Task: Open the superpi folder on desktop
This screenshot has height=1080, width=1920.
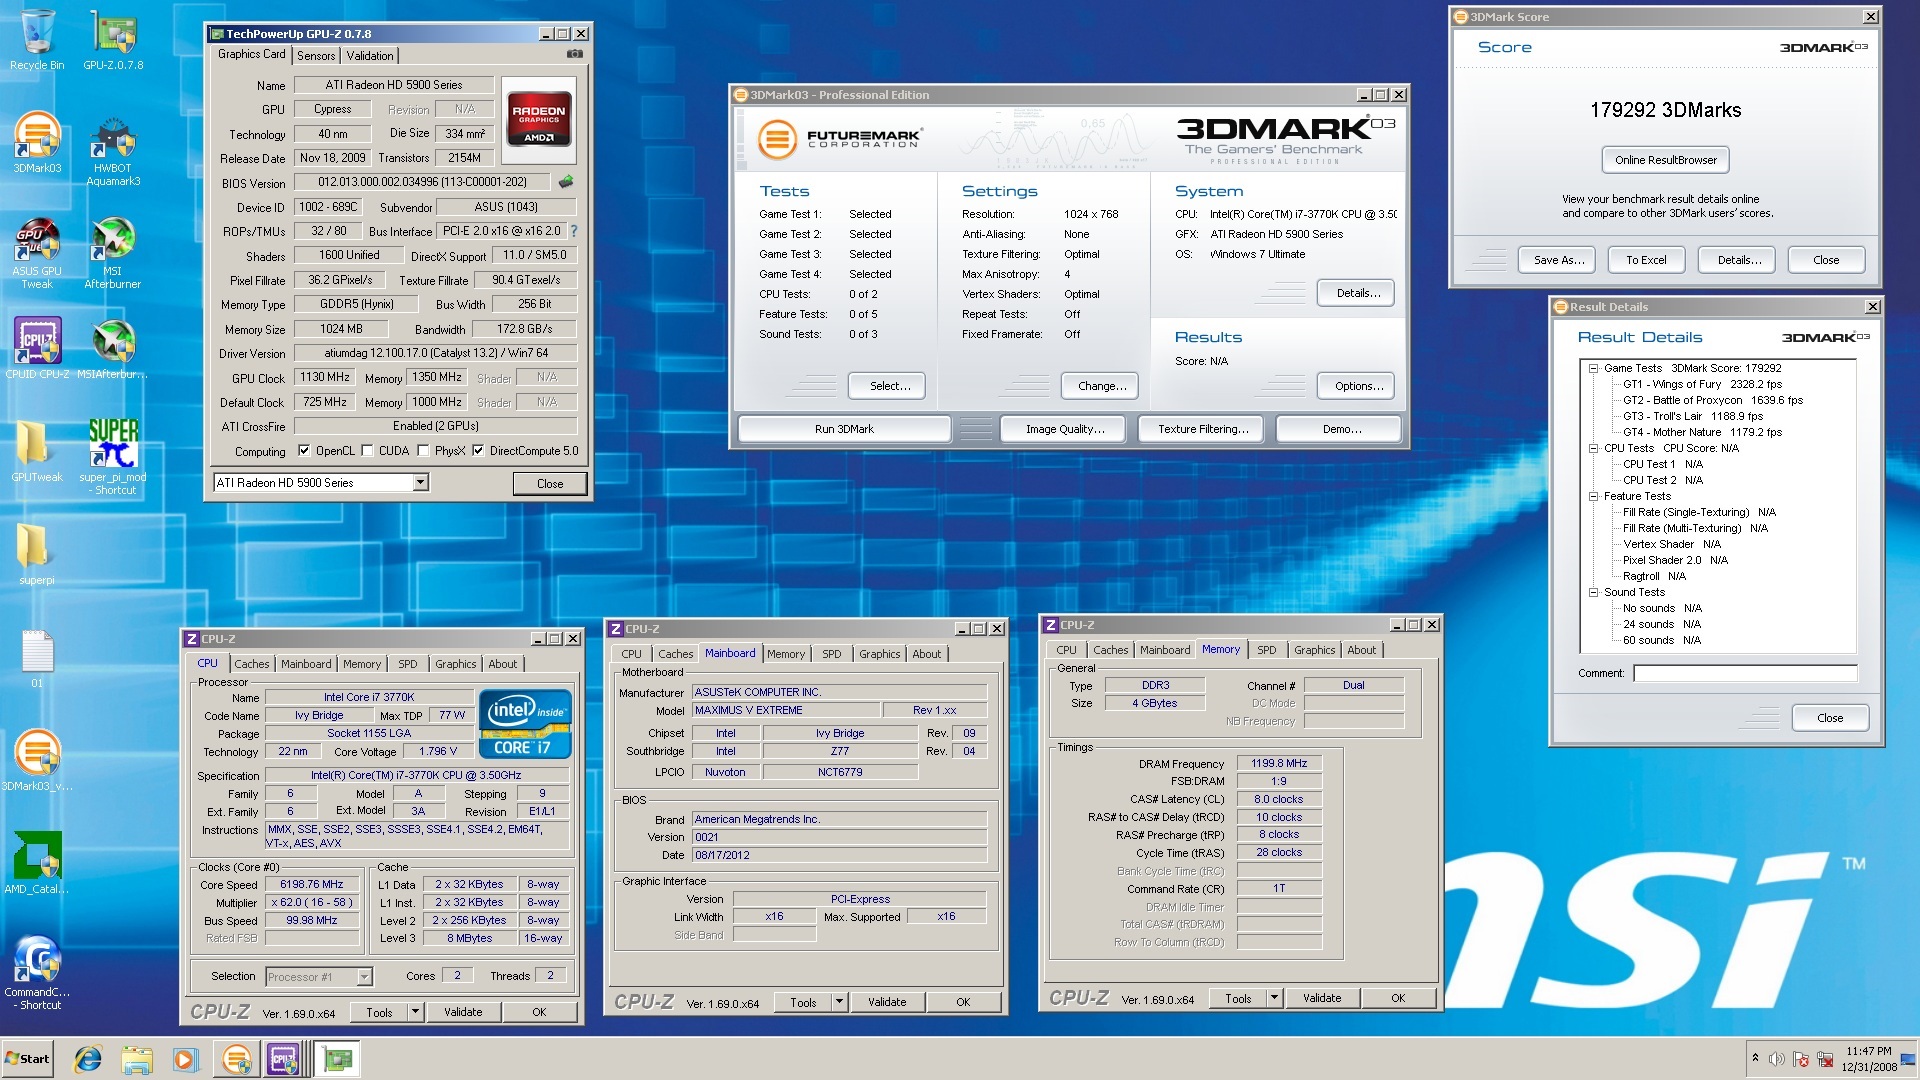Action: pyautogui.click(x=37, y=553)
